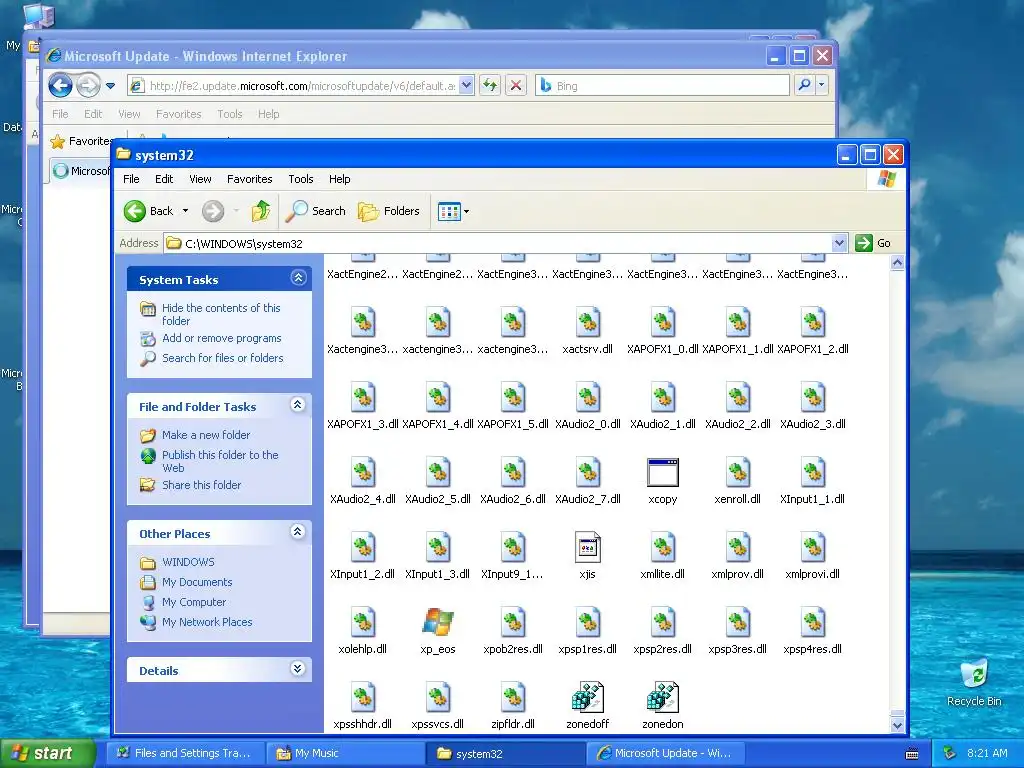Open Favorites menu in system32 window
The image size is (1024, 768).
coord(249,179)
